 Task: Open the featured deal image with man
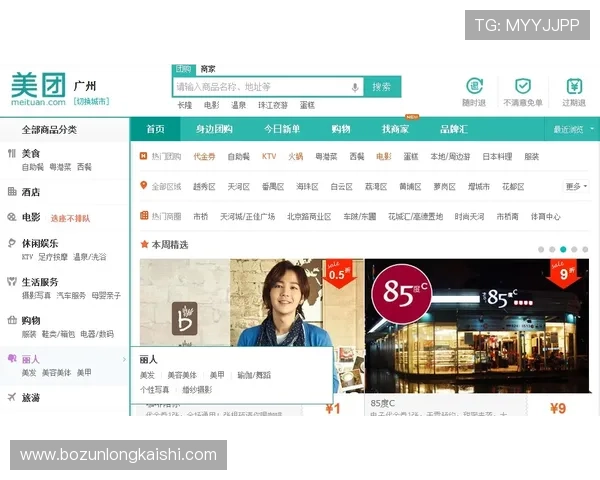pos(252,302)
